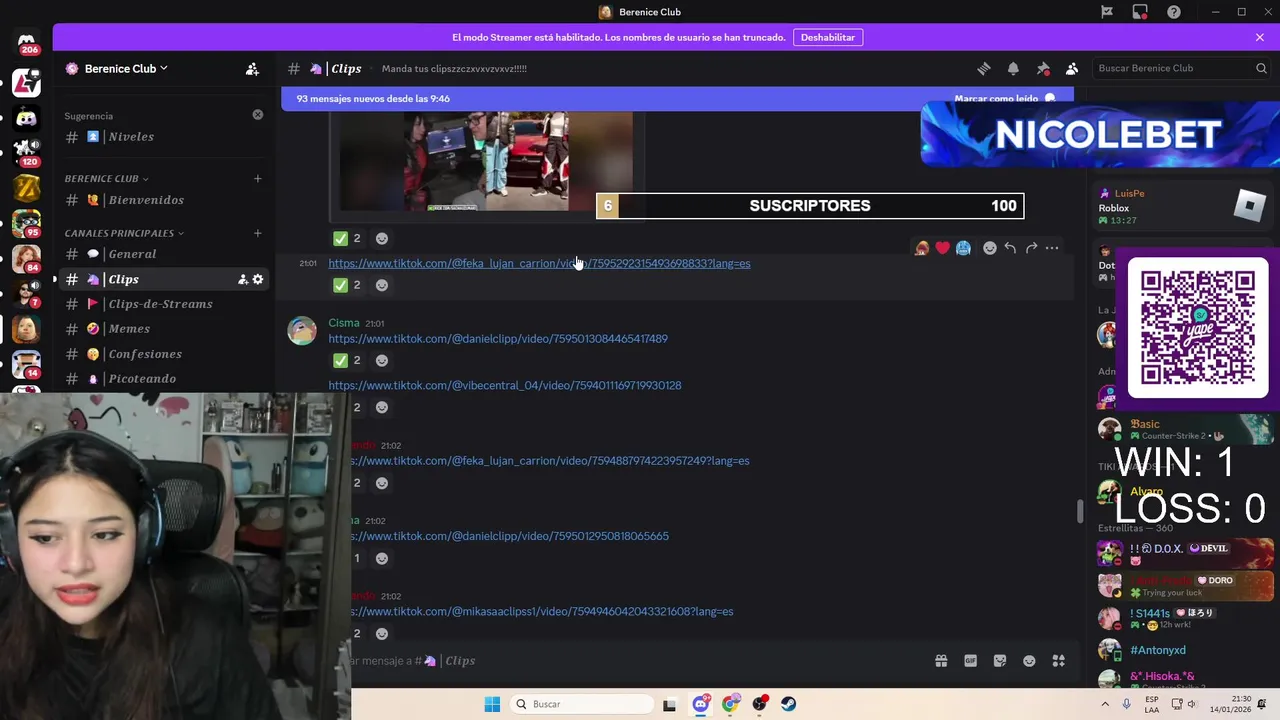Add reaction smiley in message hover toolbar

990,248
